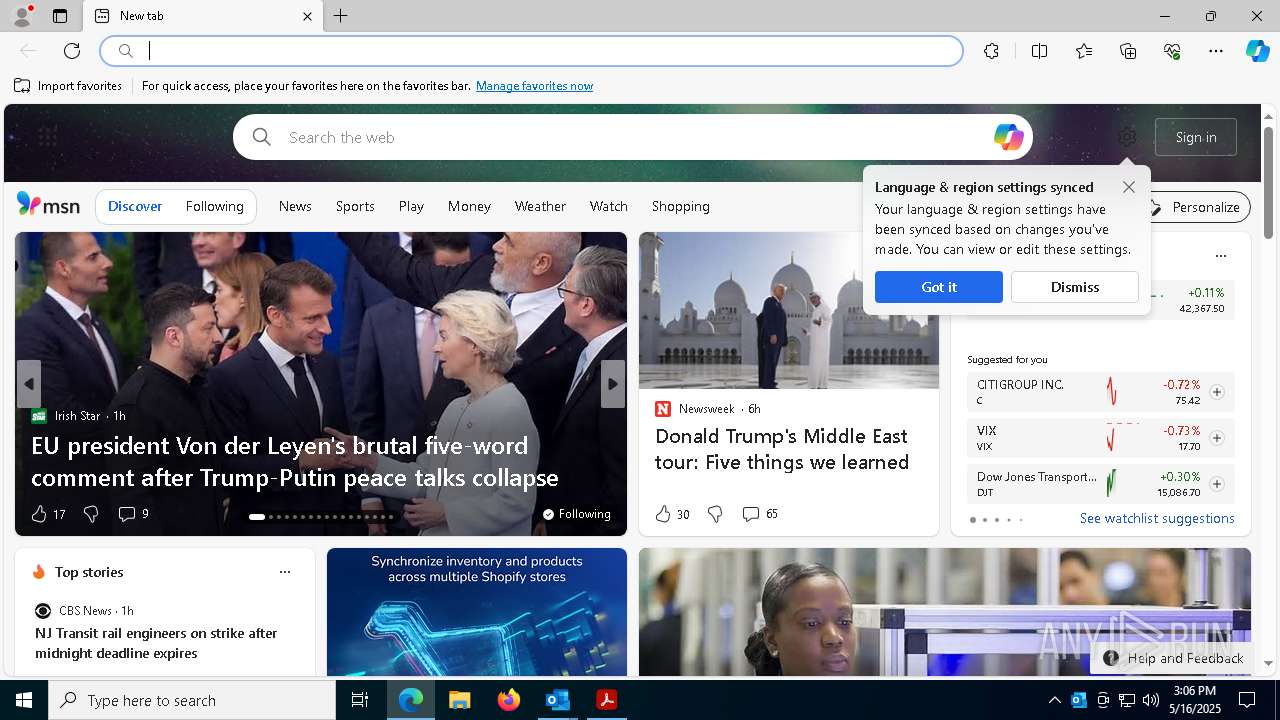Viewport: 1280px width, 720px height.
Task: Click Import favorites
Action: pyautogui.click(x=68, y=86)
